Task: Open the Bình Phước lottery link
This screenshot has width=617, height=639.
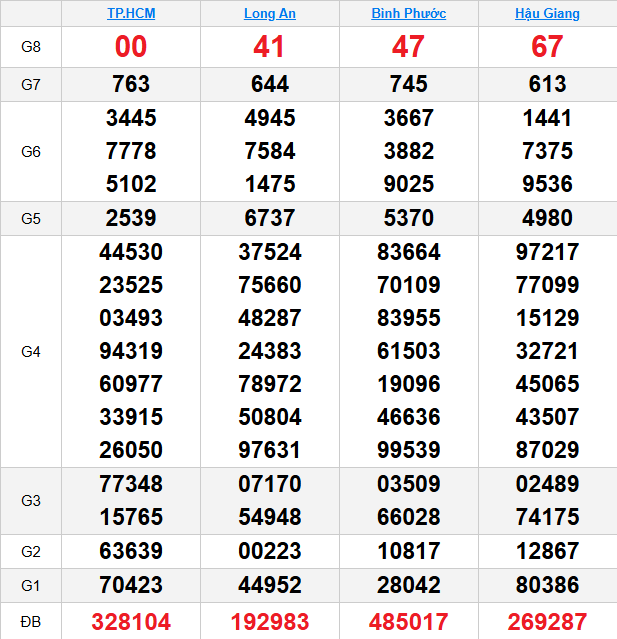Action: [408, 13]
